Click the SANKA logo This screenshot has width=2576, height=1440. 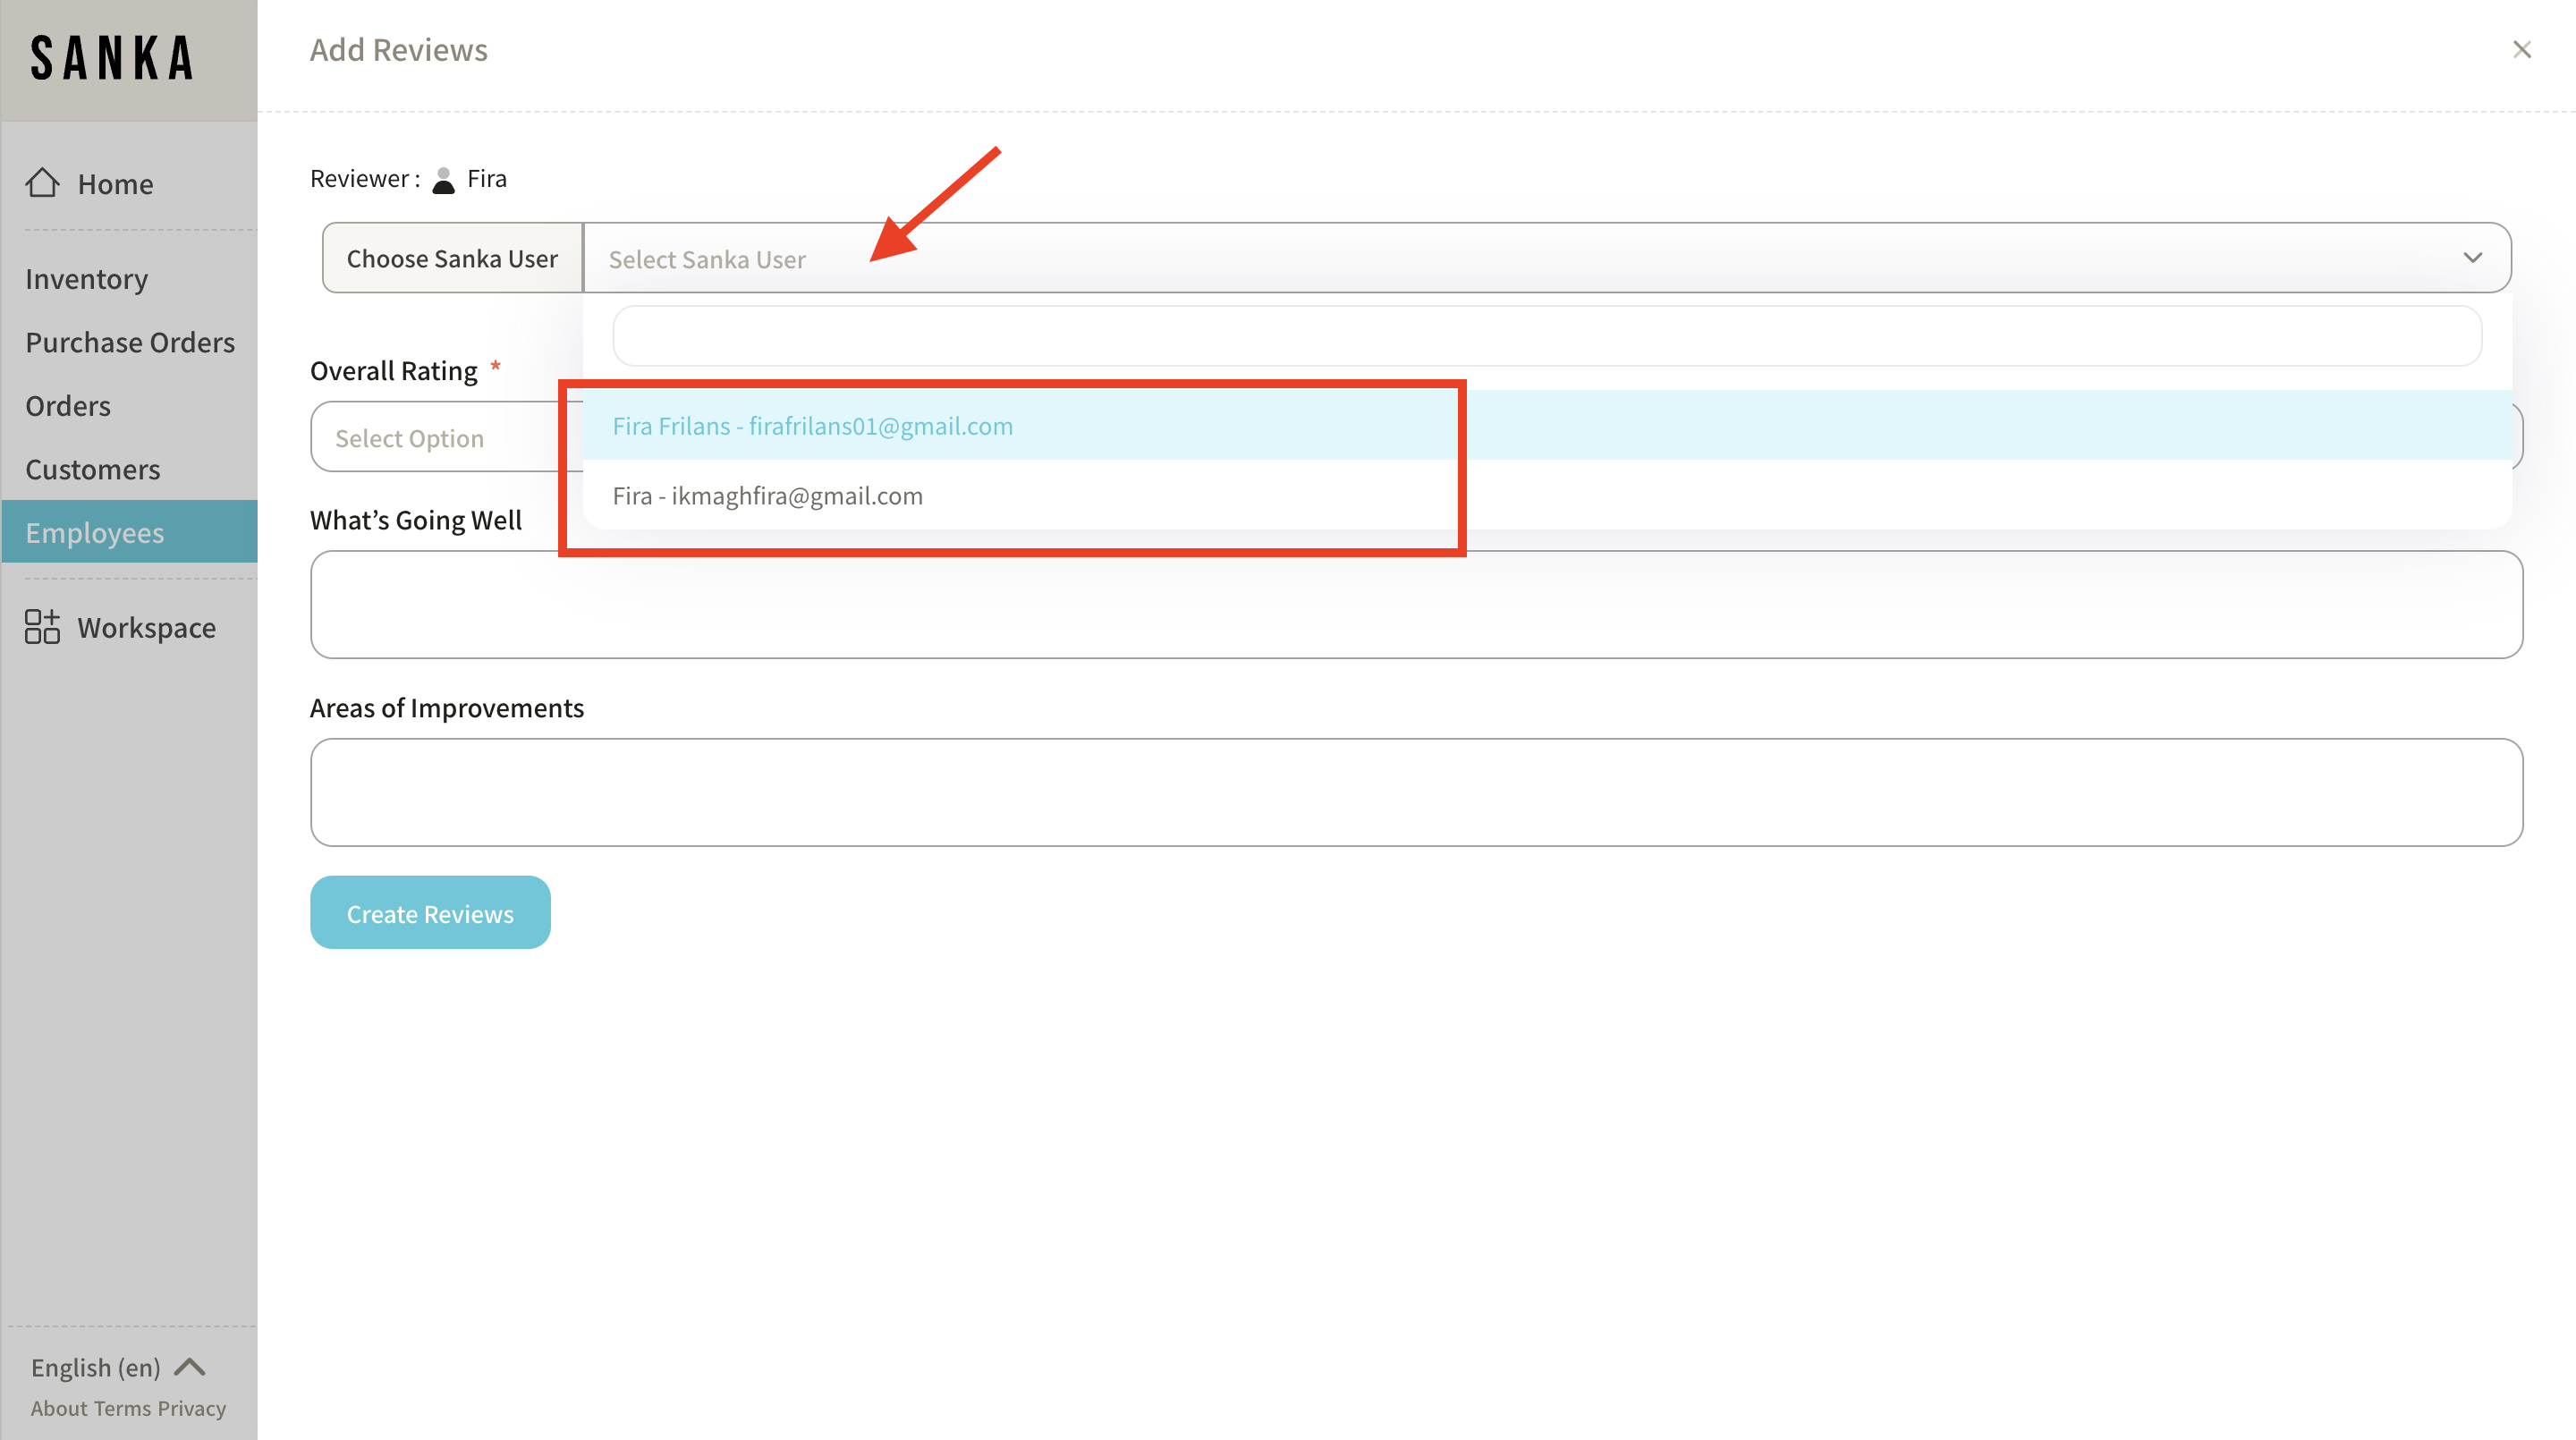point(112,58)
